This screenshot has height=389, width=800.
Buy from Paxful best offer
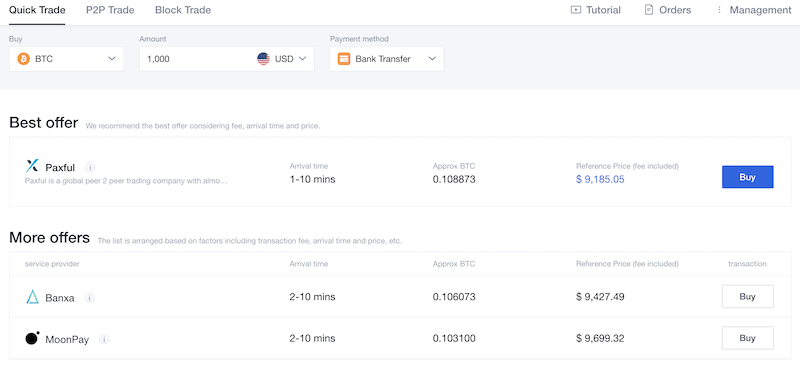[747, 177]
